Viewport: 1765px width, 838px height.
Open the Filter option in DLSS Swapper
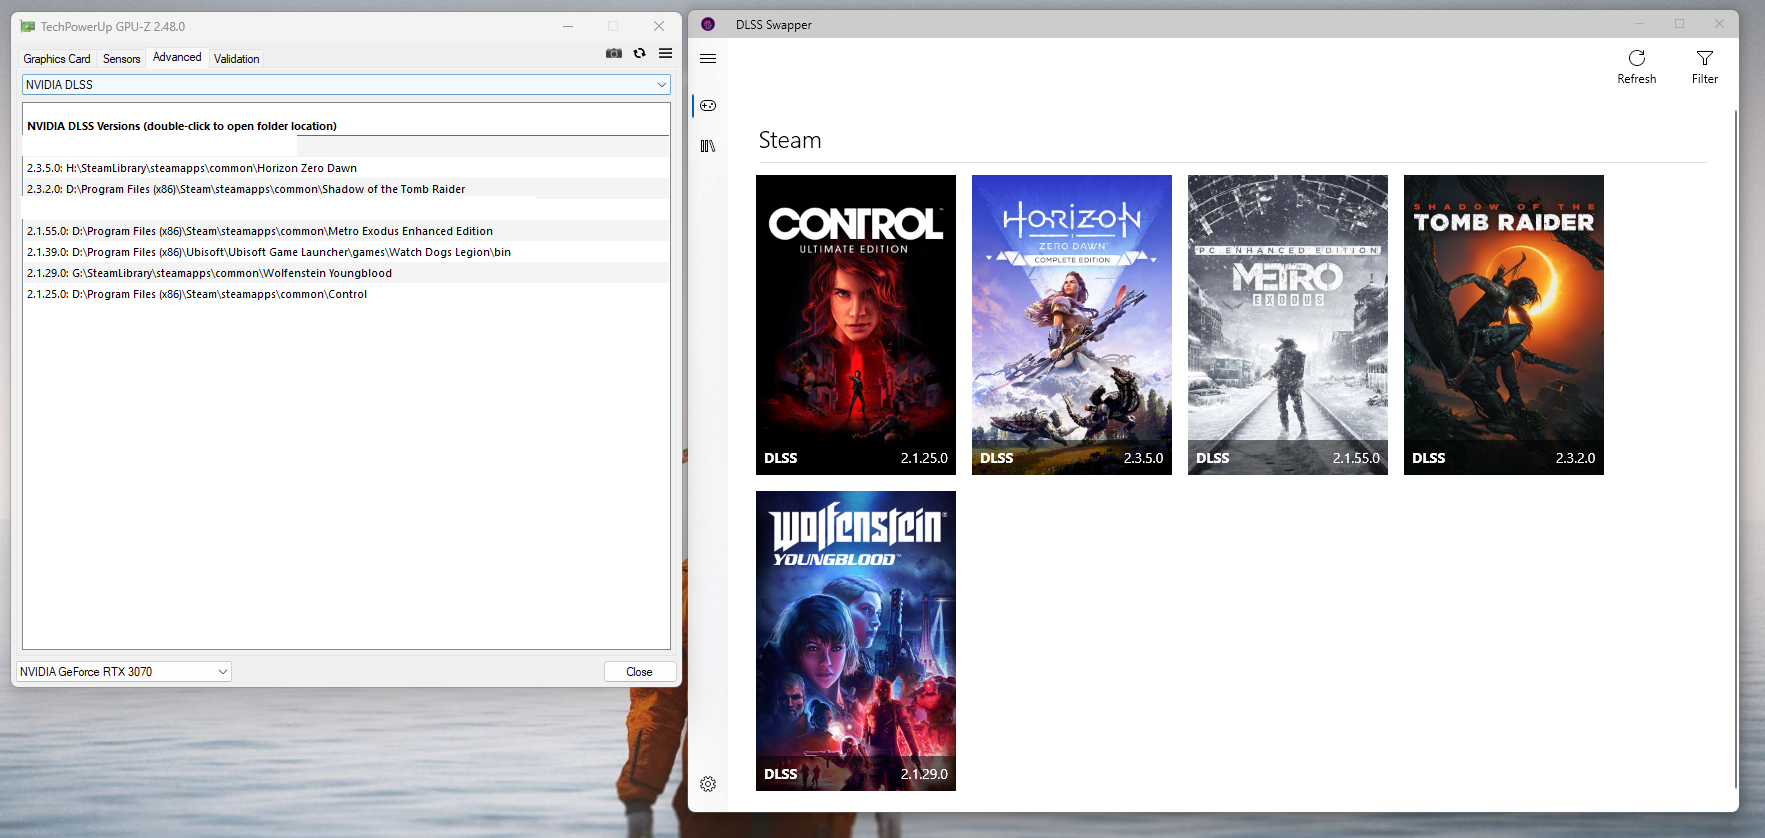[x=1705, y=67]
